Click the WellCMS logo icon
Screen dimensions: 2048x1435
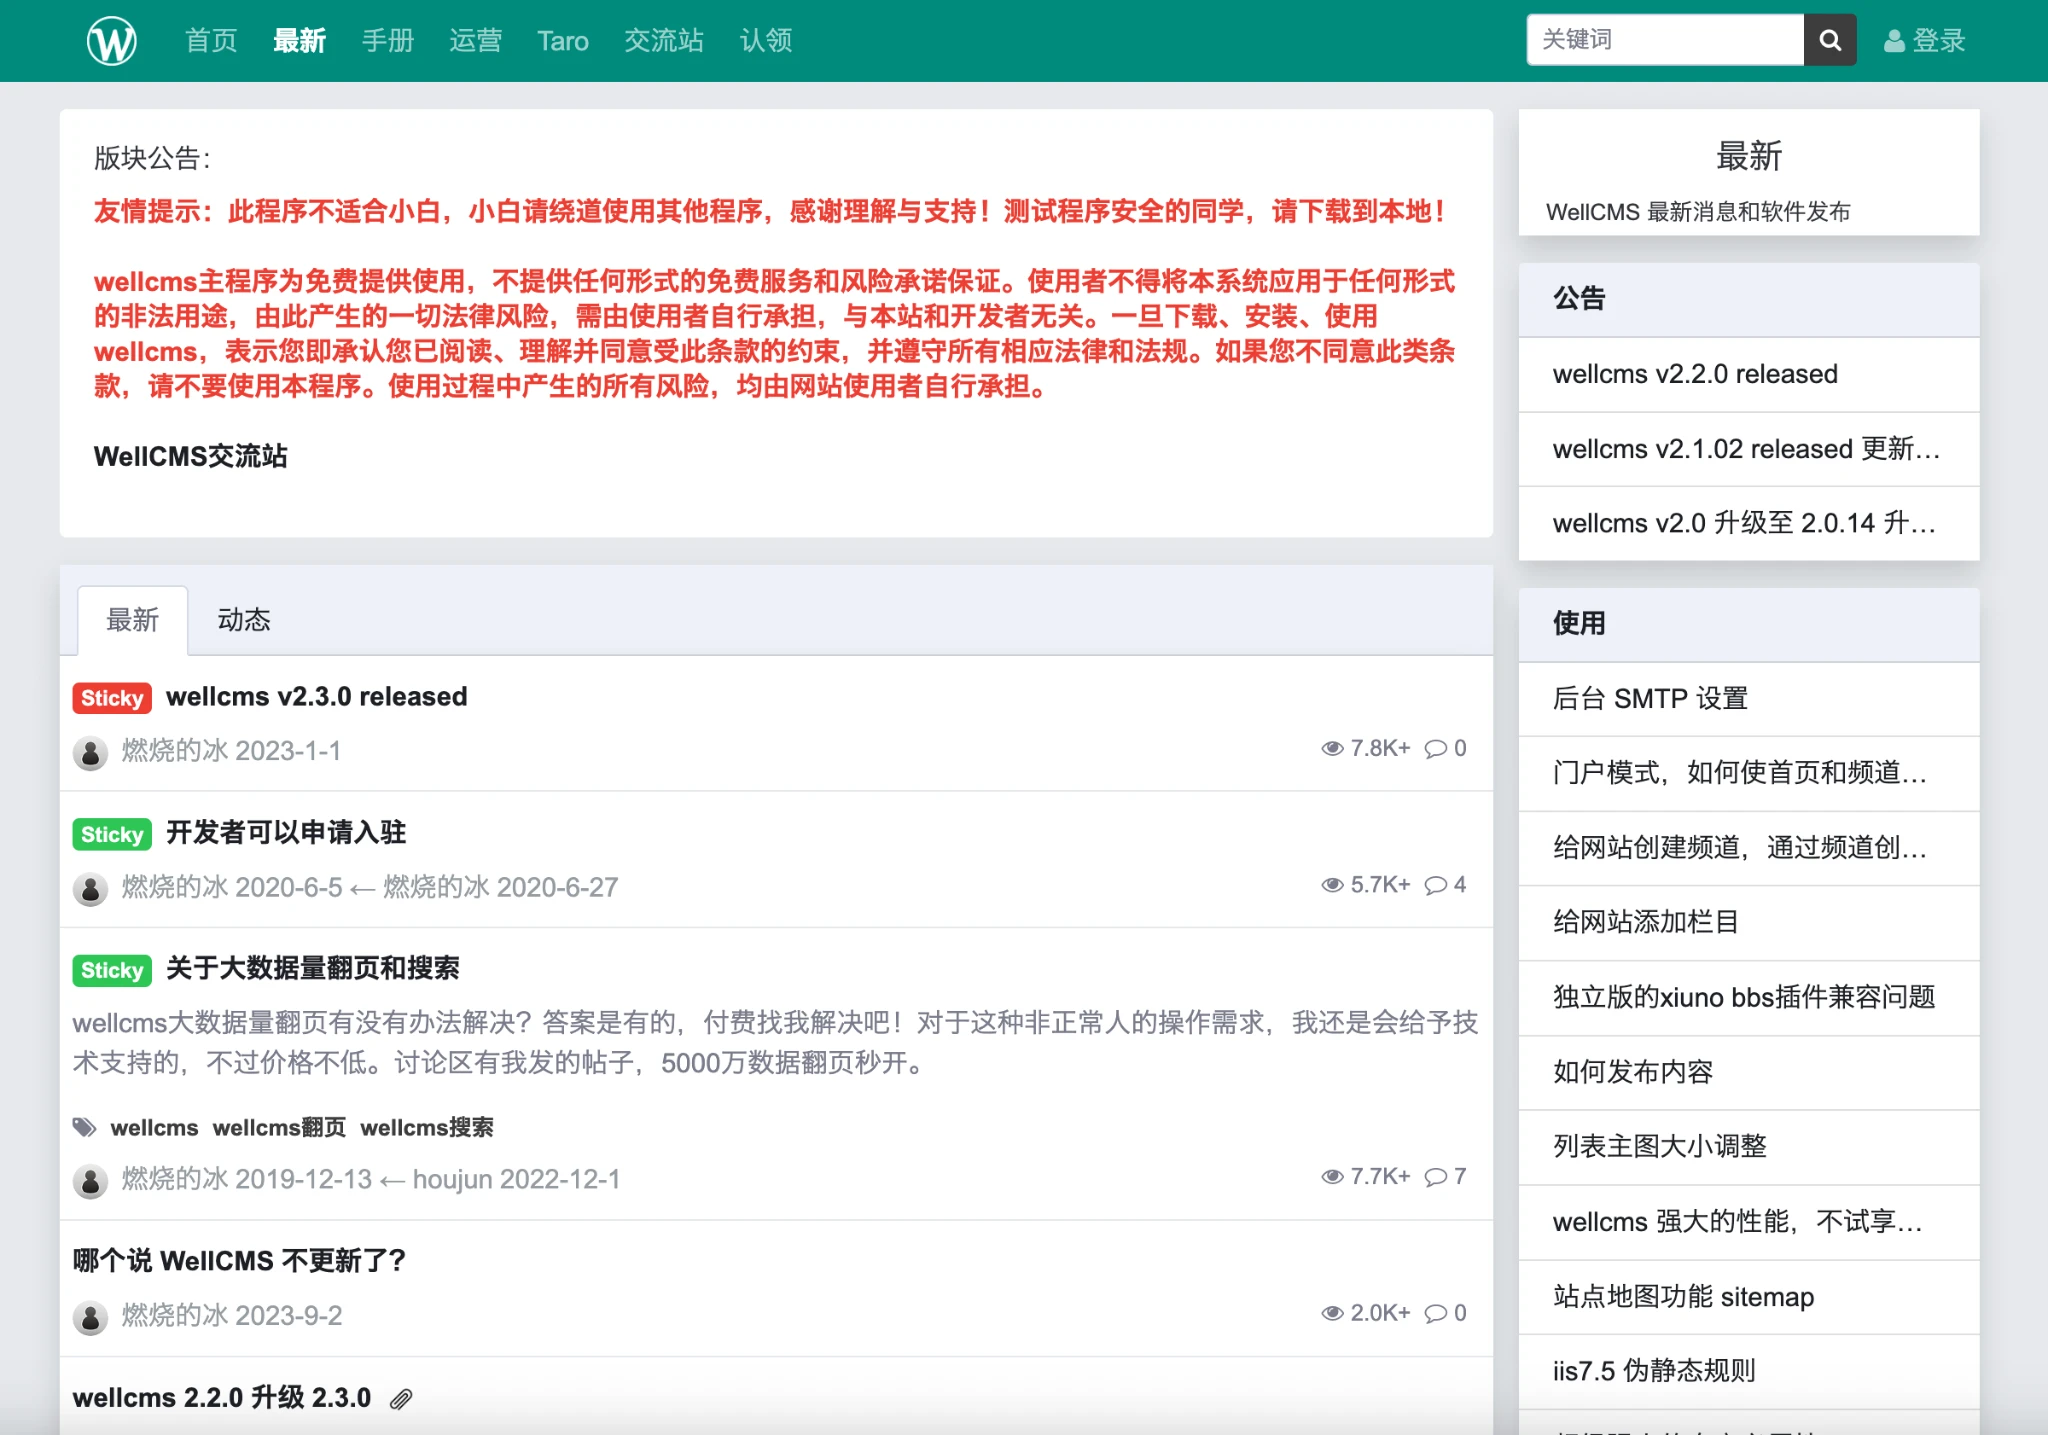pos(111,41)
